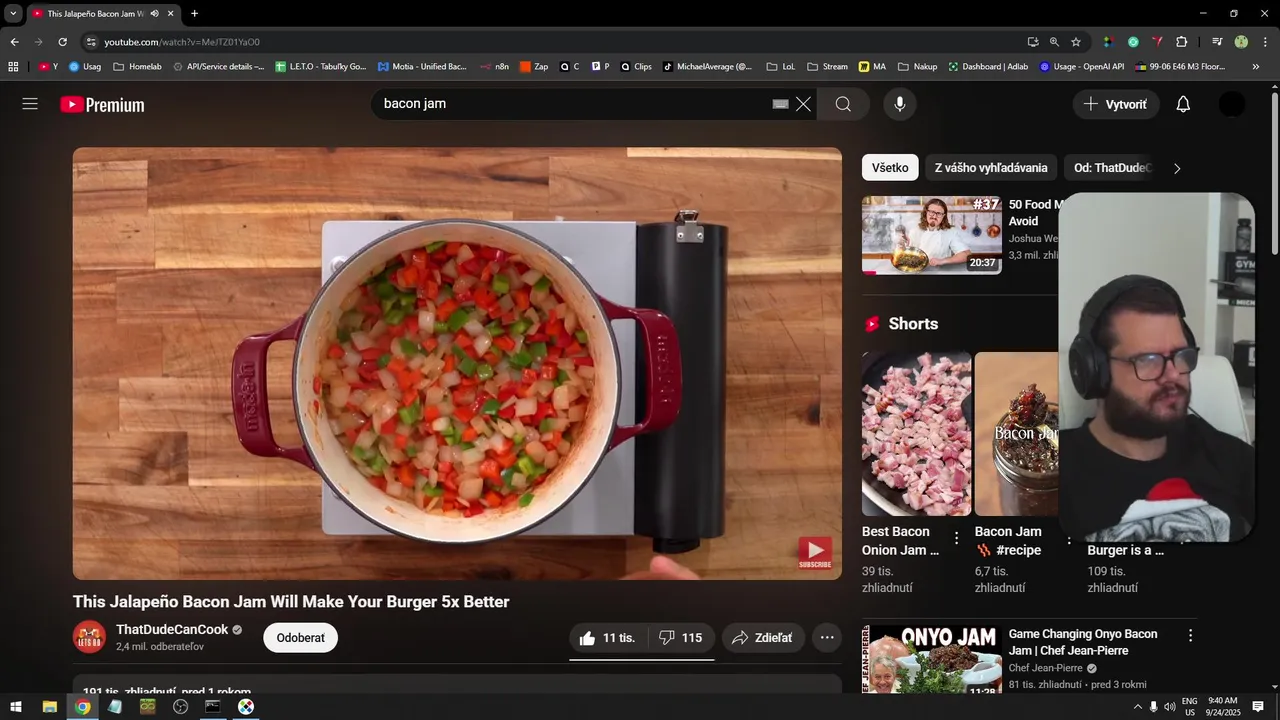Open the on-screen keyboard in search box

tap(781, 104)
